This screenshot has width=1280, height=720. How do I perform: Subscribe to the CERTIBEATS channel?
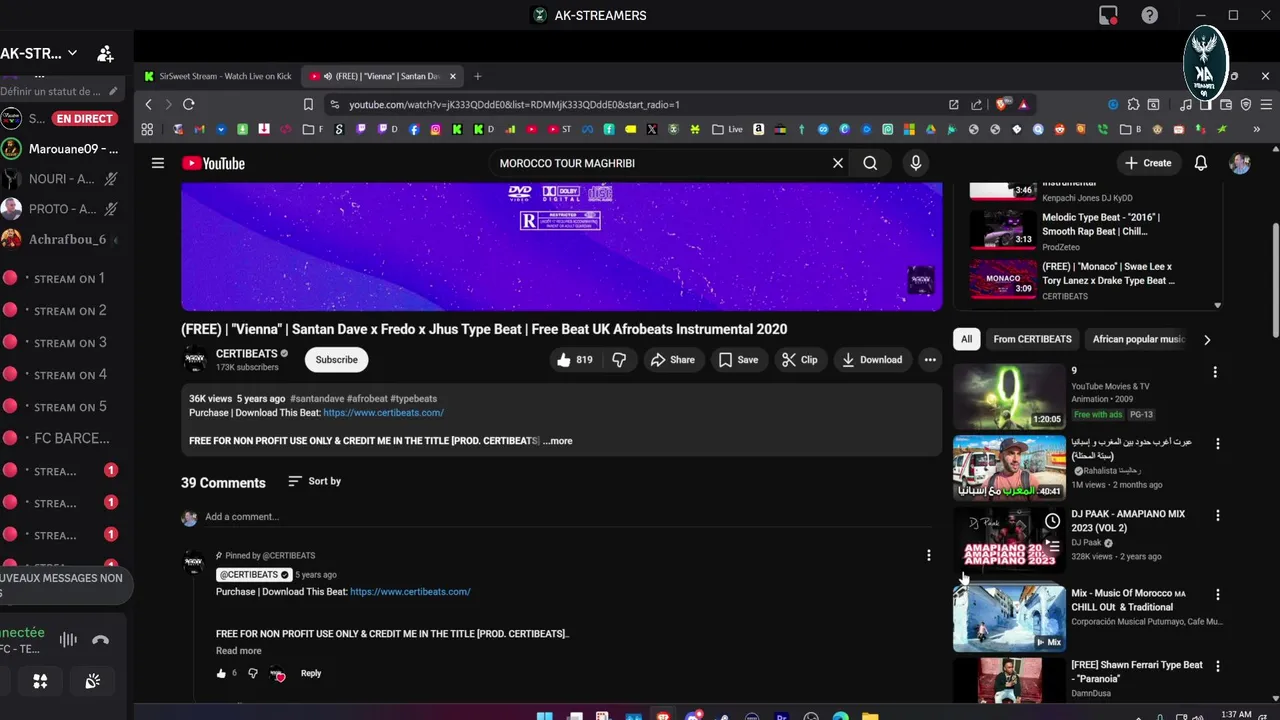click(x=336, y=360)
